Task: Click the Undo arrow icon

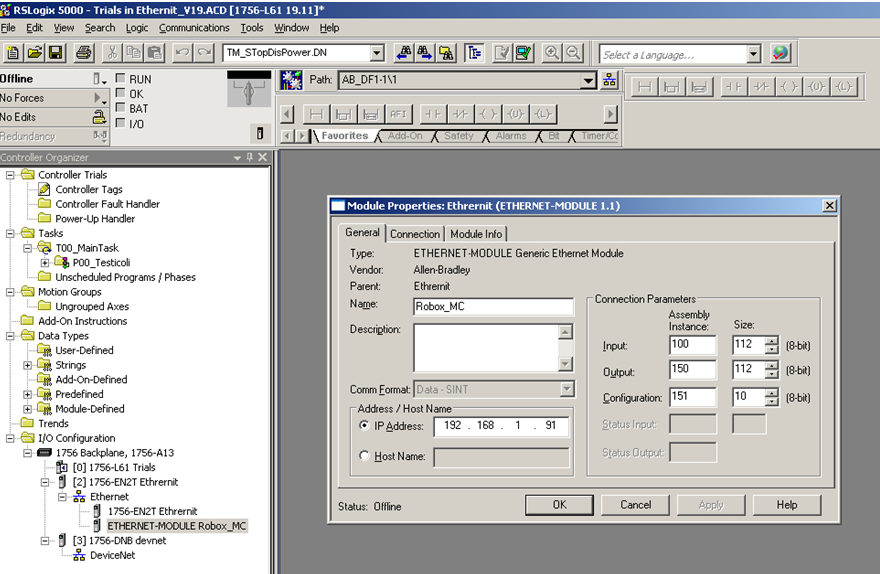Action: [182, 53]
